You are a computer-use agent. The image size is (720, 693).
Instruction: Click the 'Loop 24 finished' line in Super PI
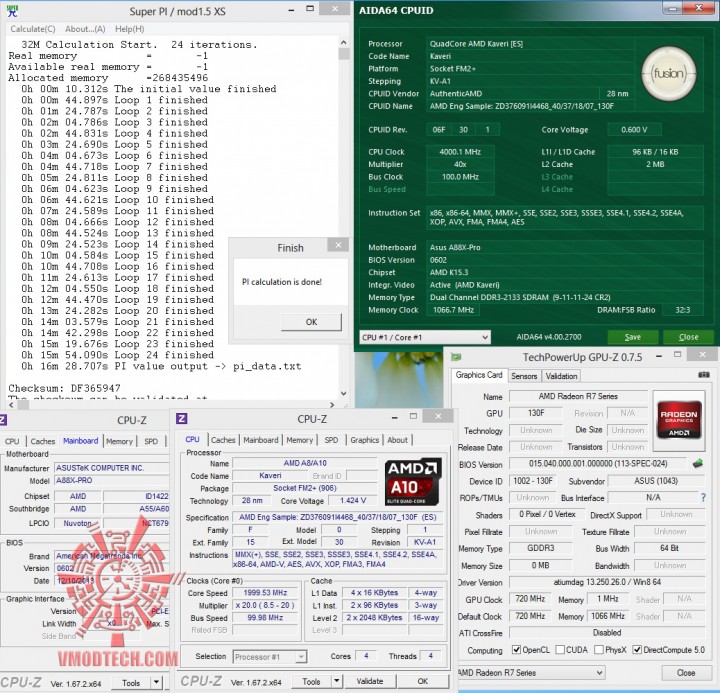point(117,355)
